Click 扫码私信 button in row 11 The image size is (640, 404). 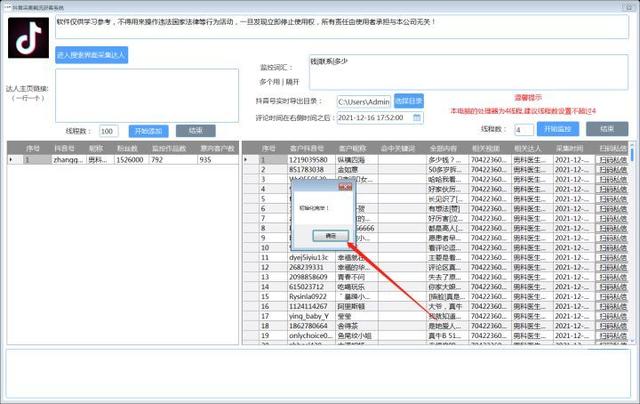612,257
